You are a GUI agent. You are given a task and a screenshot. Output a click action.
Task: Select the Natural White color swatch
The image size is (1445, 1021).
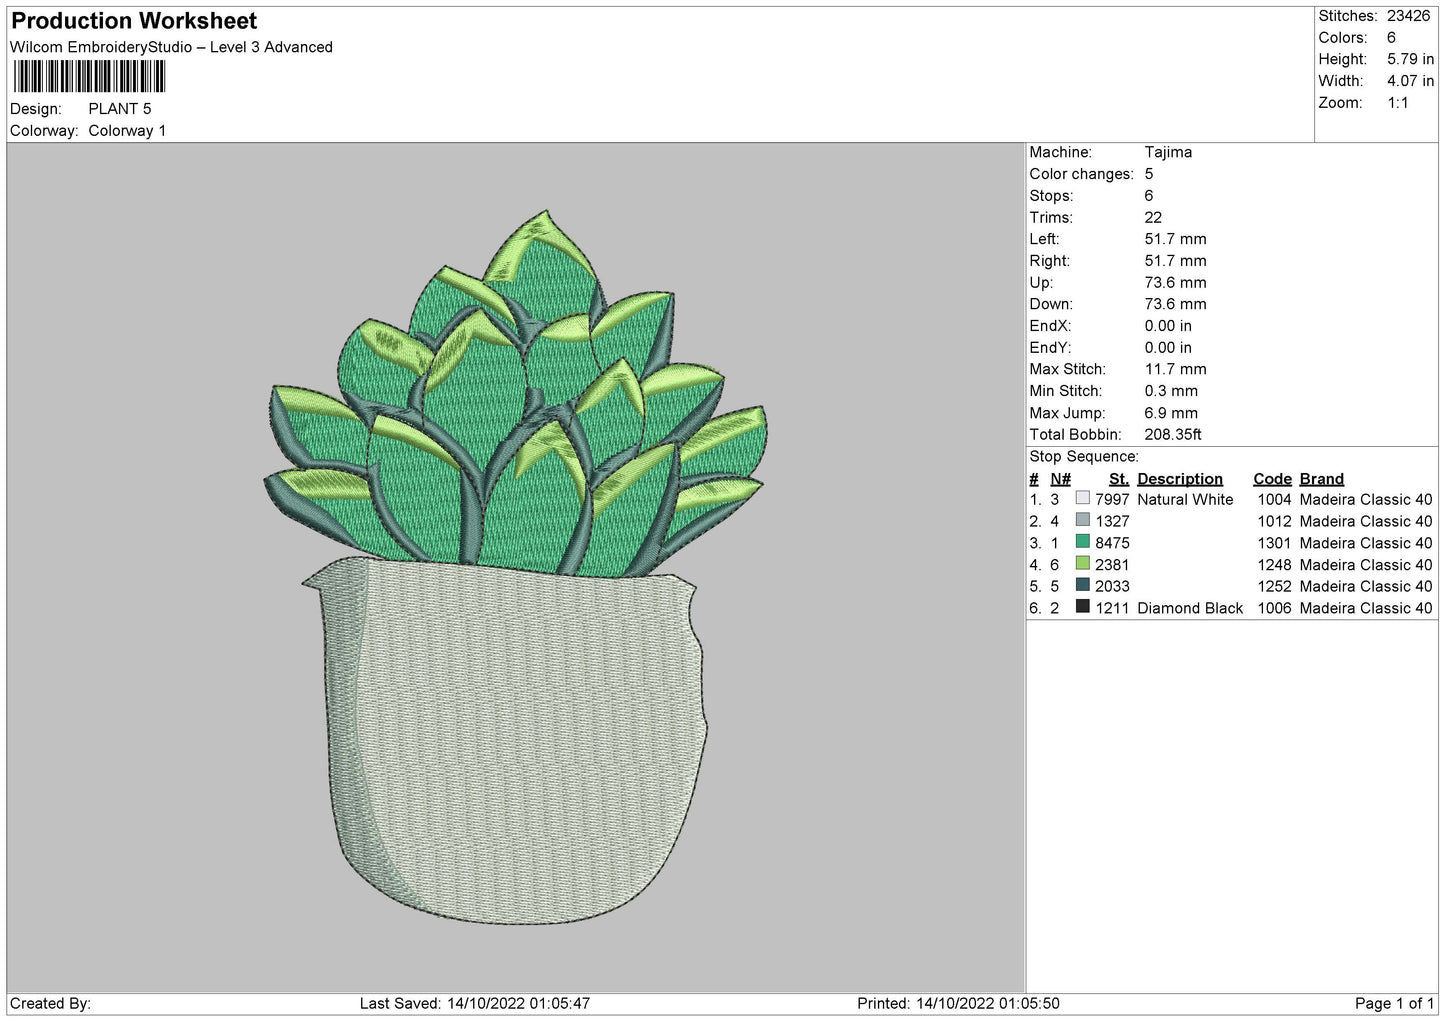[1082, 498]
